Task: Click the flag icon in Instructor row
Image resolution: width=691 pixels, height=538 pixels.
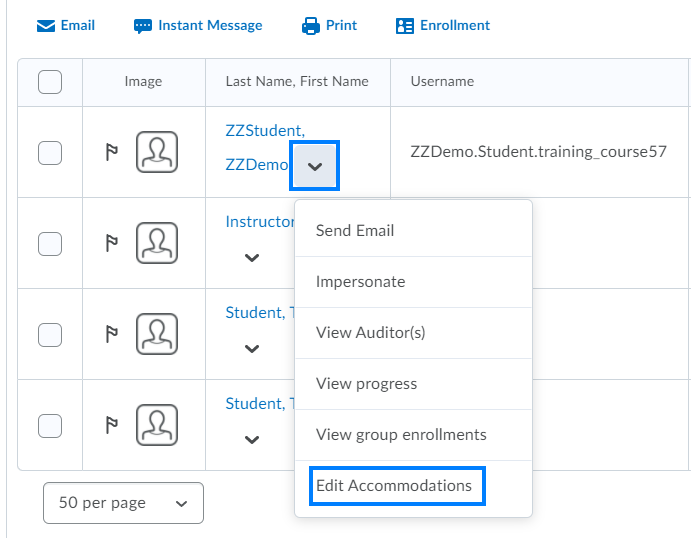Action: point(112,243)
